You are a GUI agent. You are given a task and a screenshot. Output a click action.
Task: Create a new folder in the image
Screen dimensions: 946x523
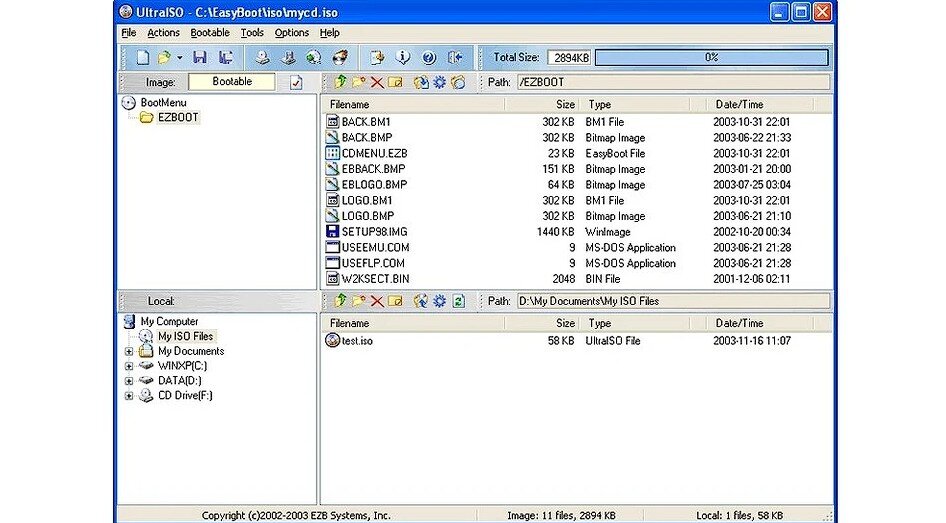click(x=359, y=82)
